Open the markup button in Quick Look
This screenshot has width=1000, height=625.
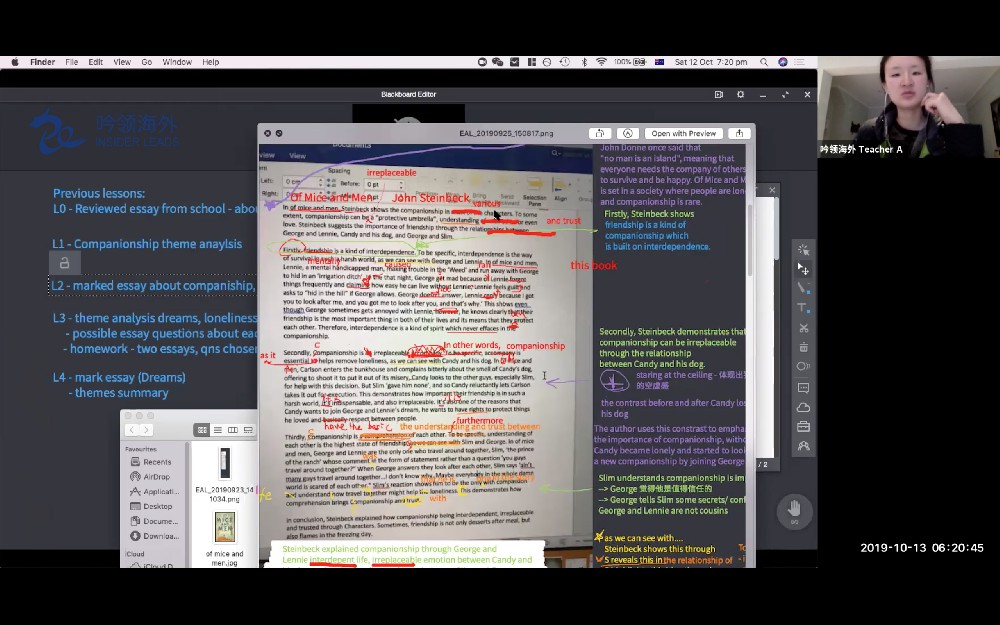click(628, 133)
